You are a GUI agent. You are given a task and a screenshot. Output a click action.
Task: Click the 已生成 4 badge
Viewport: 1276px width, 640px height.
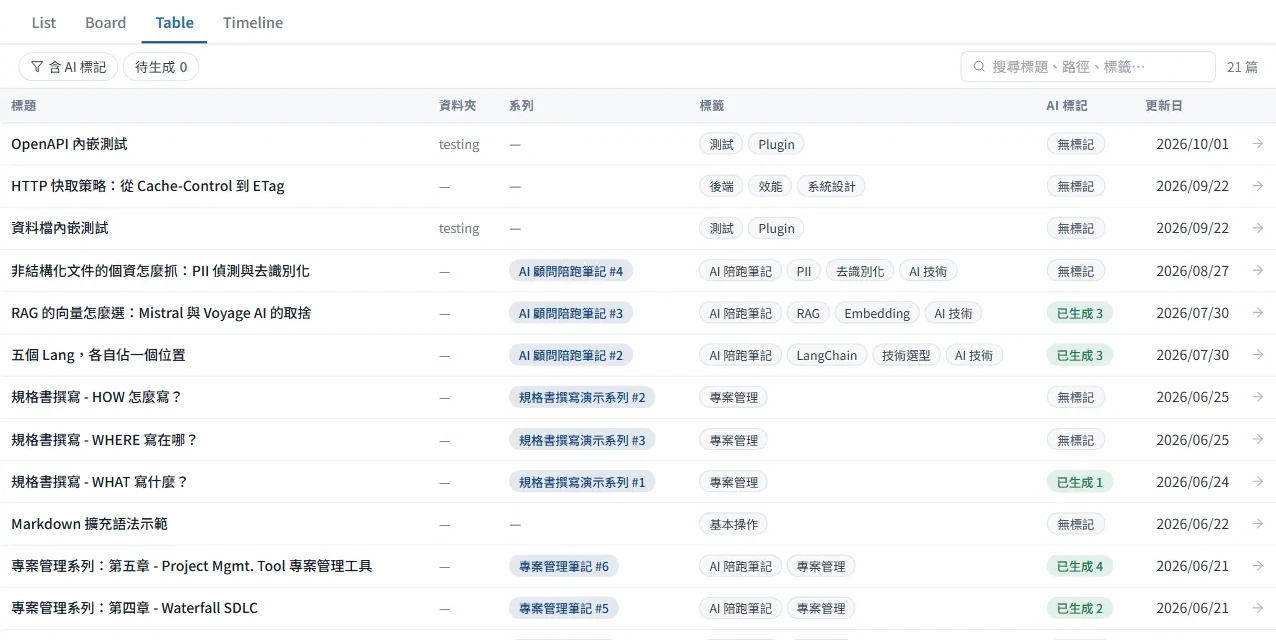(x=1080, y=566)
